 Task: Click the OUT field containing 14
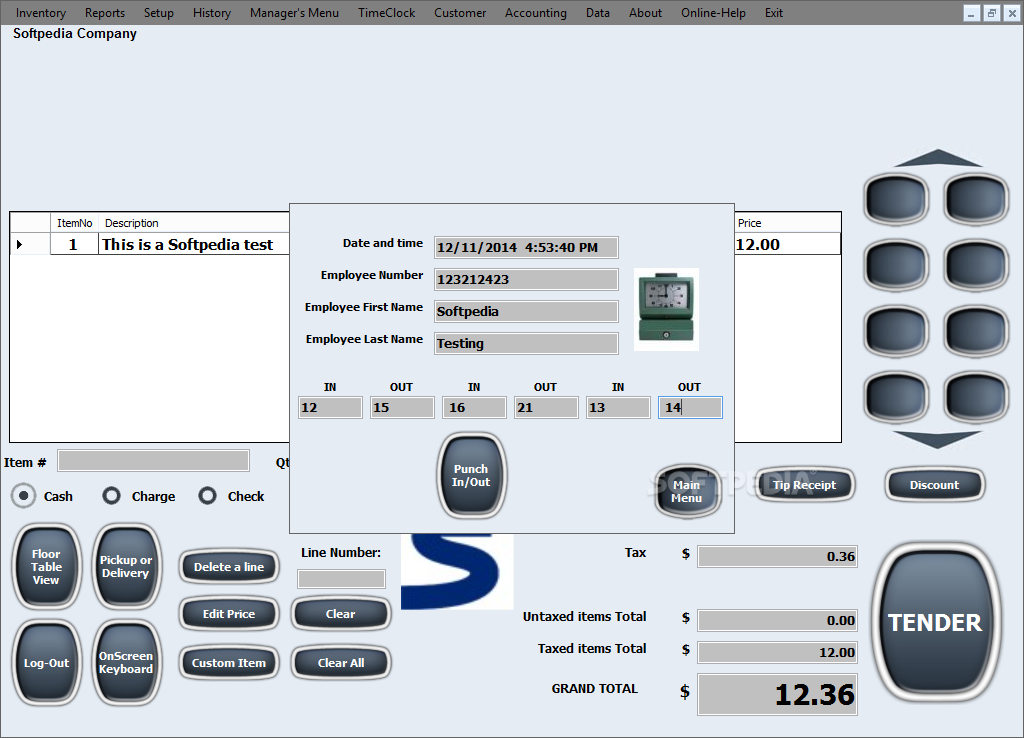[x=690, y=408]
